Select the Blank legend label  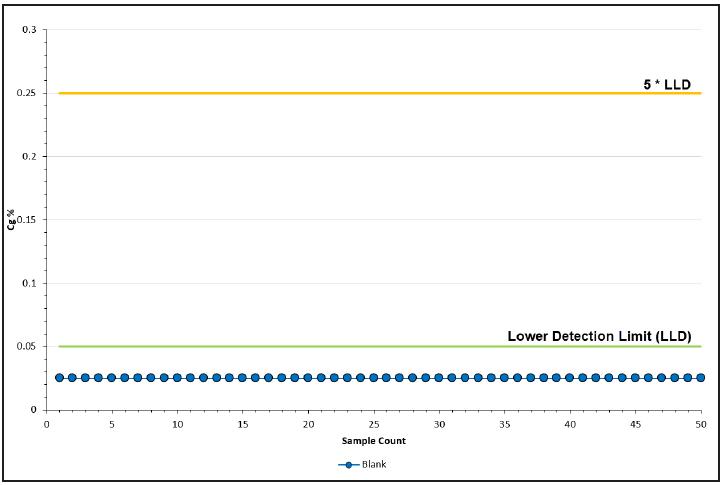pos(374,464)
